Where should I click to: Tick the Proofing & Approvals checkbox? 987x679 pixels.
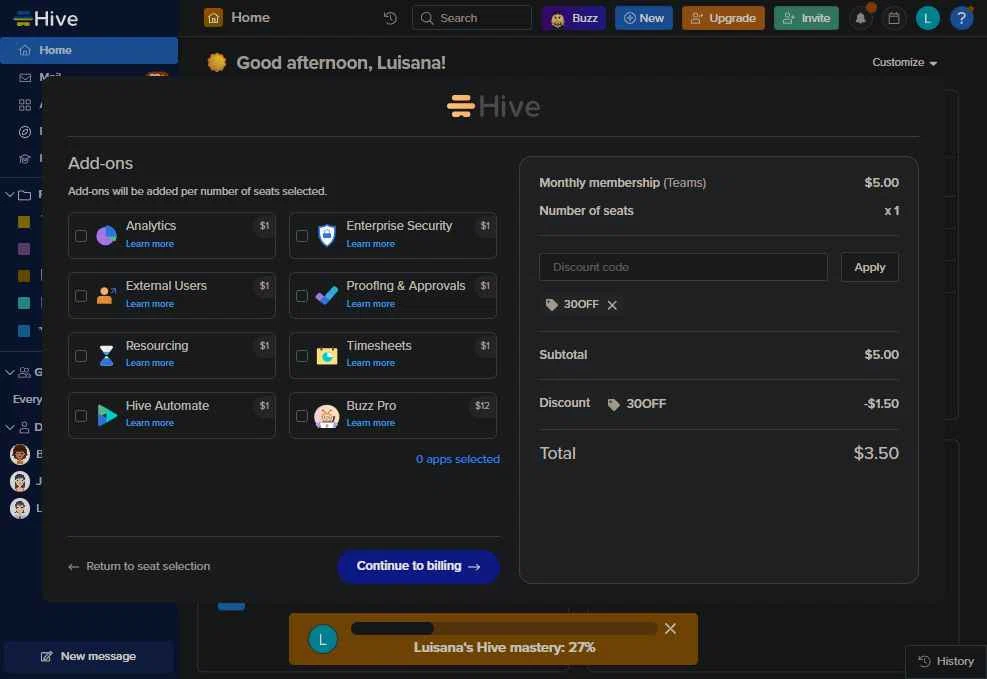[x=302, y=296]
